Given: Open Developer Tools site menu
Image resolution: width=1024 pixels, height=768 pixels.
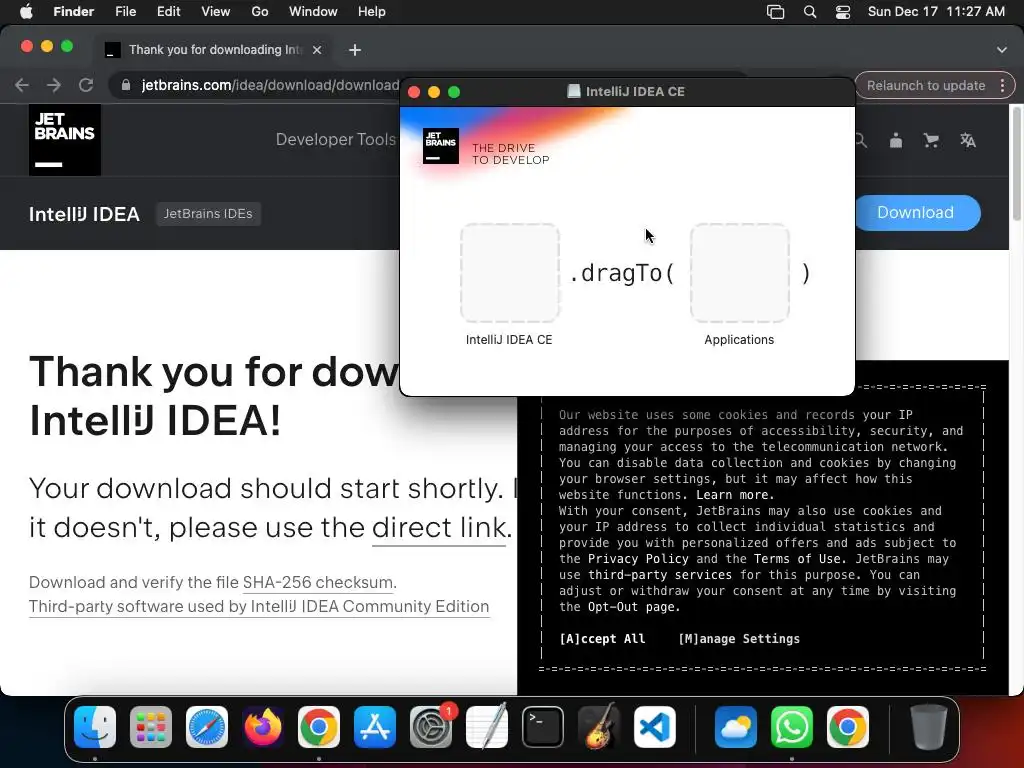Looking at the screenshot, I should pyautogui.click(x=336, y=139).
